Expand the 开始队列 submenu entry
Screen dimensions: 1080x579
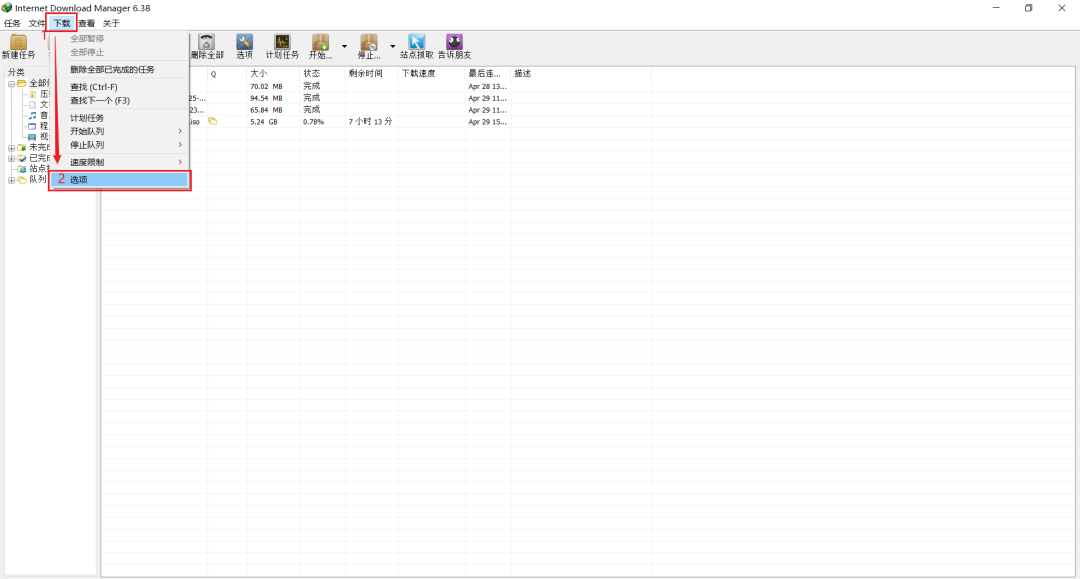tap(125, 131)
